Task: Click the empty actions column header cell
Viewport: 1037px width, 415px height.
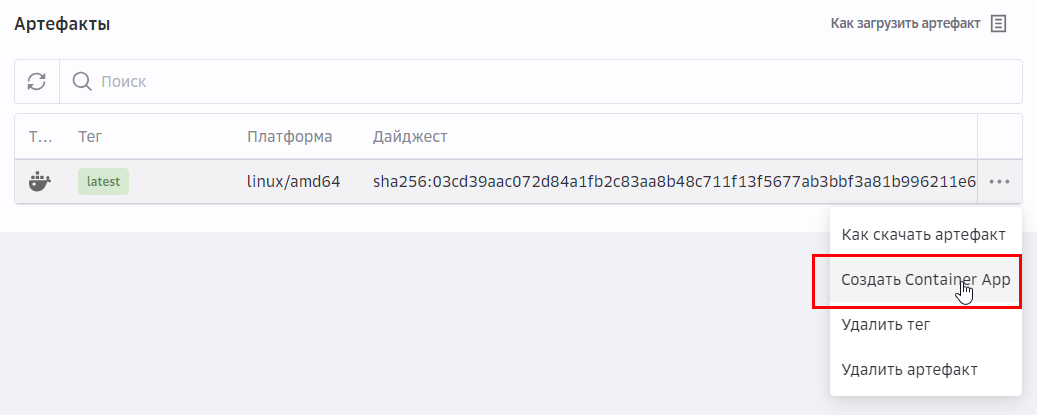Action: pyautogui.click(x=1000, y=136)
